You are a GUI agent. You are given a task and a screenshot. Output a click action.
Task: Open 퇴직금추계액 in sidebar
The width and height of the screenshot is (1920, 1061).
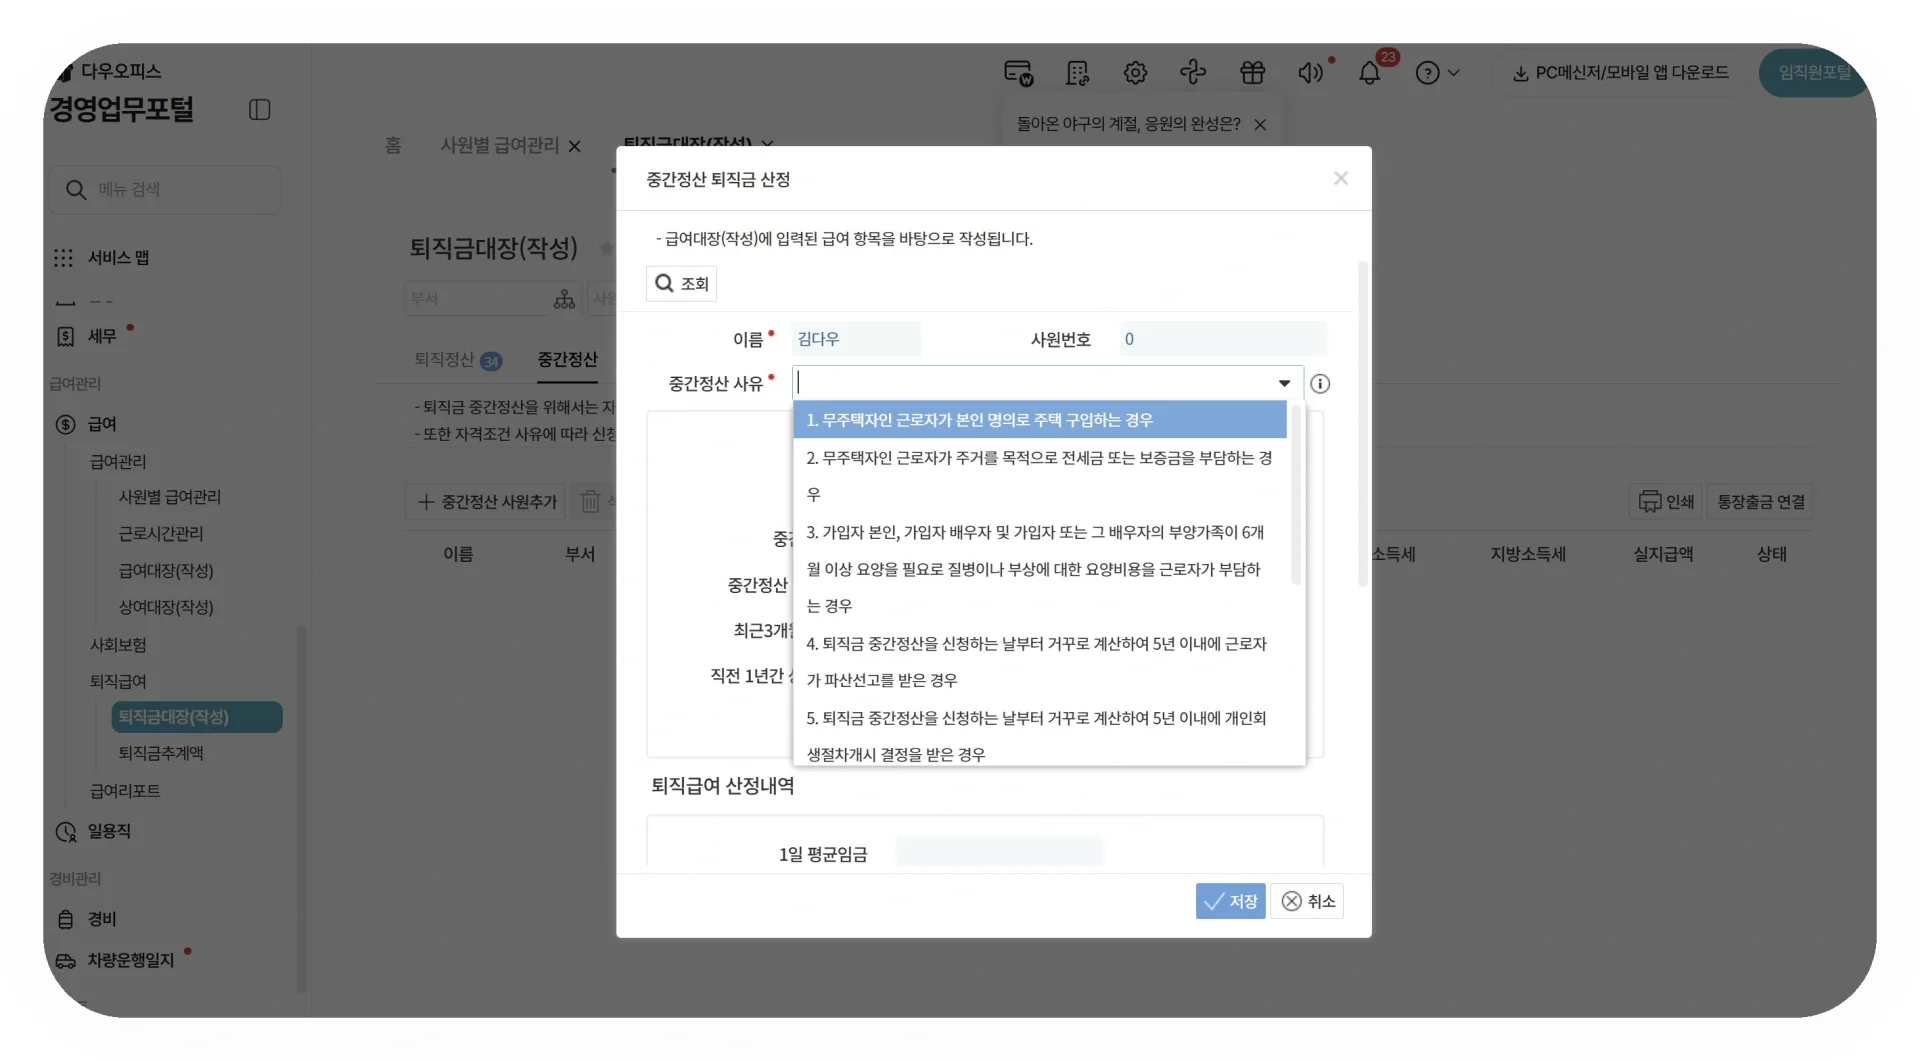point(161,754)
